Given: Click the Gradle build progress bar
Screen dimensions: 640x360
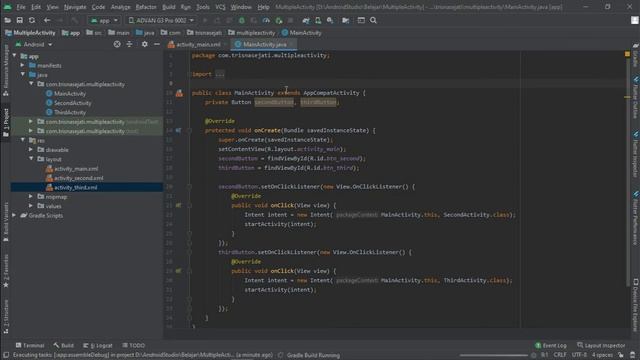Looking at the screenshot, I should coord(493,355).
